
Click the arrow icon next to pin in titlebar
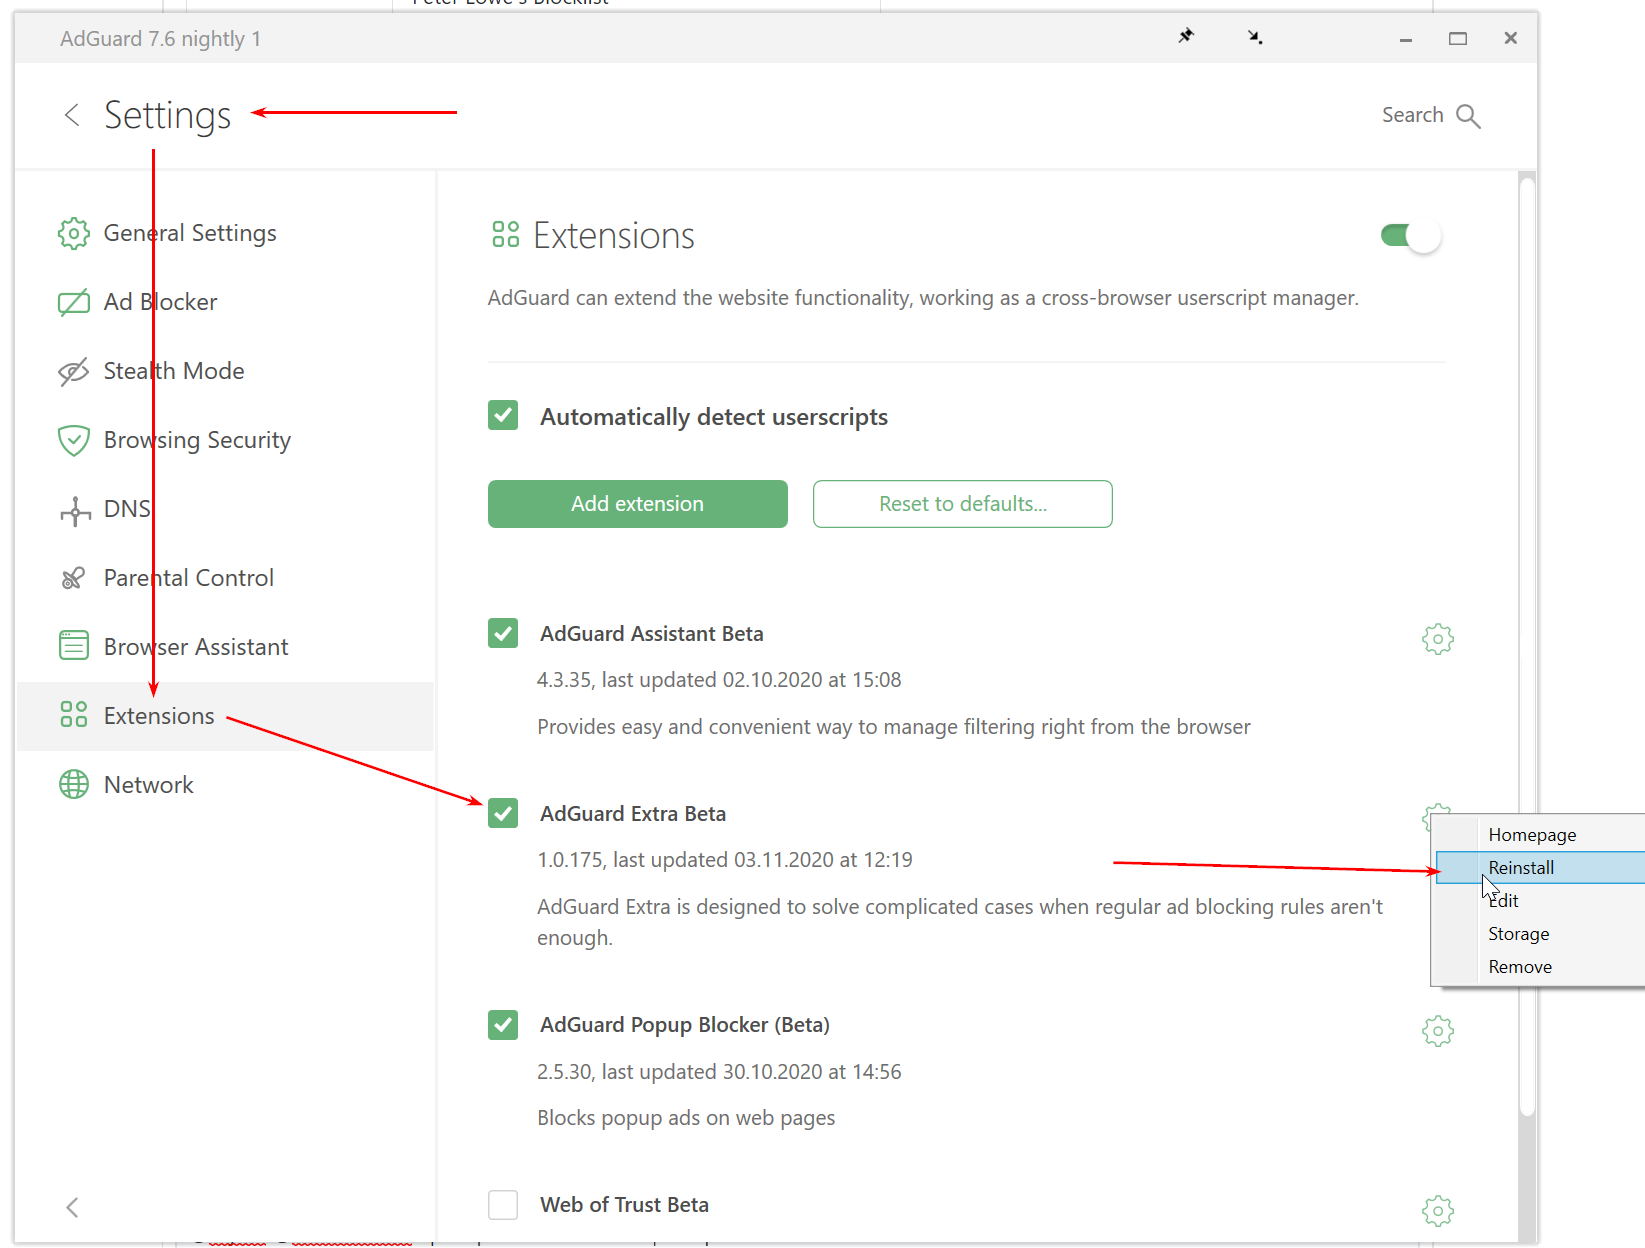click(x=1255, y=37)
